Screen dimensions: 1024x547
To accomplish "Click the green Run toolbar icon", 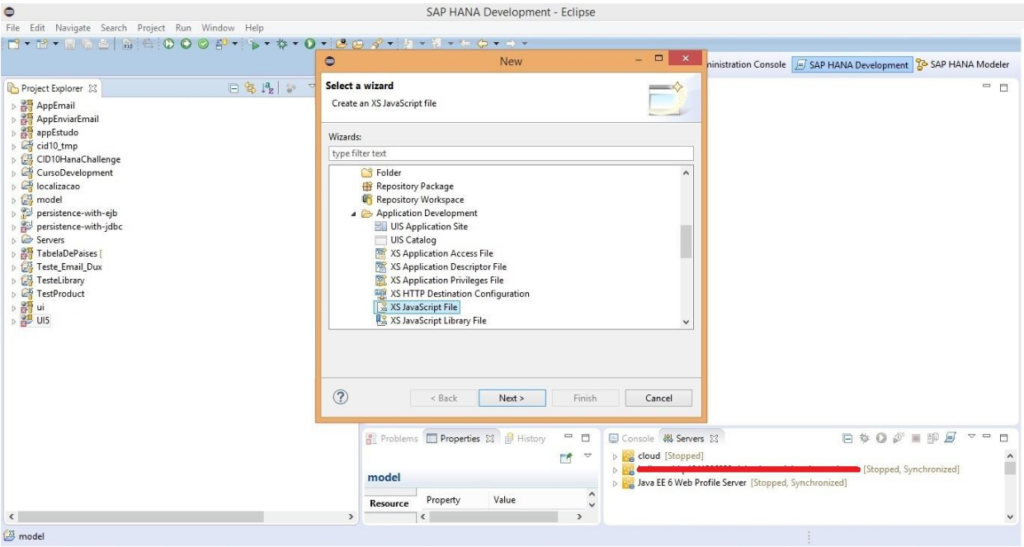I will point(311,44).
